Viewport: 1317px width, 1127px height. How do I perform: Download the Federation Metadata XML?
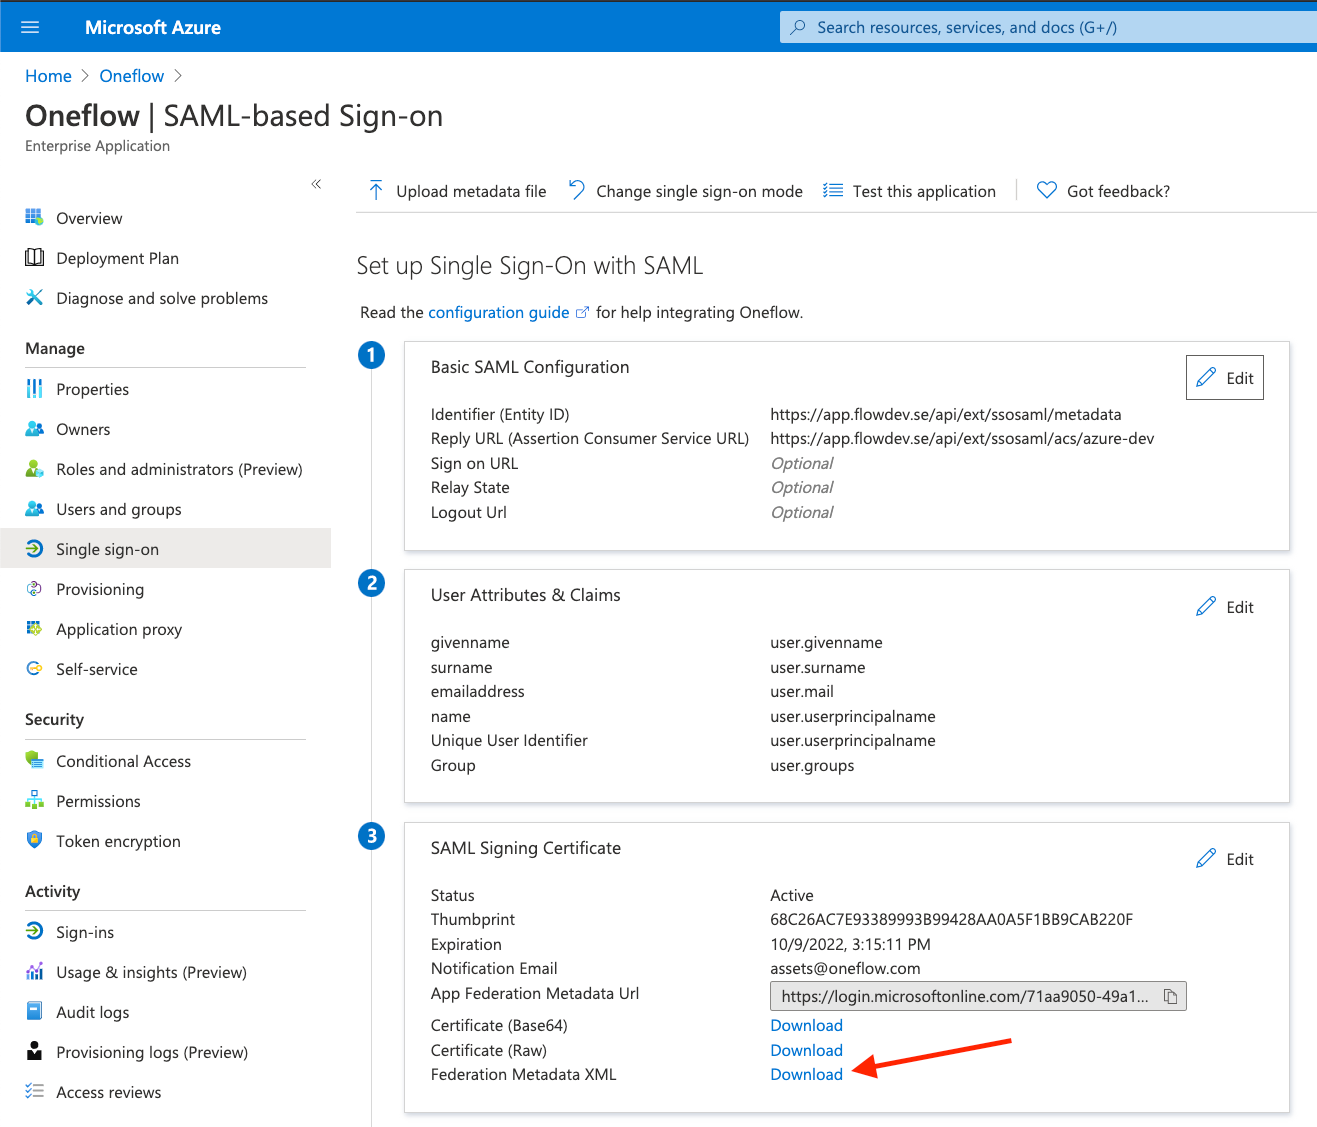point(806,1074)
